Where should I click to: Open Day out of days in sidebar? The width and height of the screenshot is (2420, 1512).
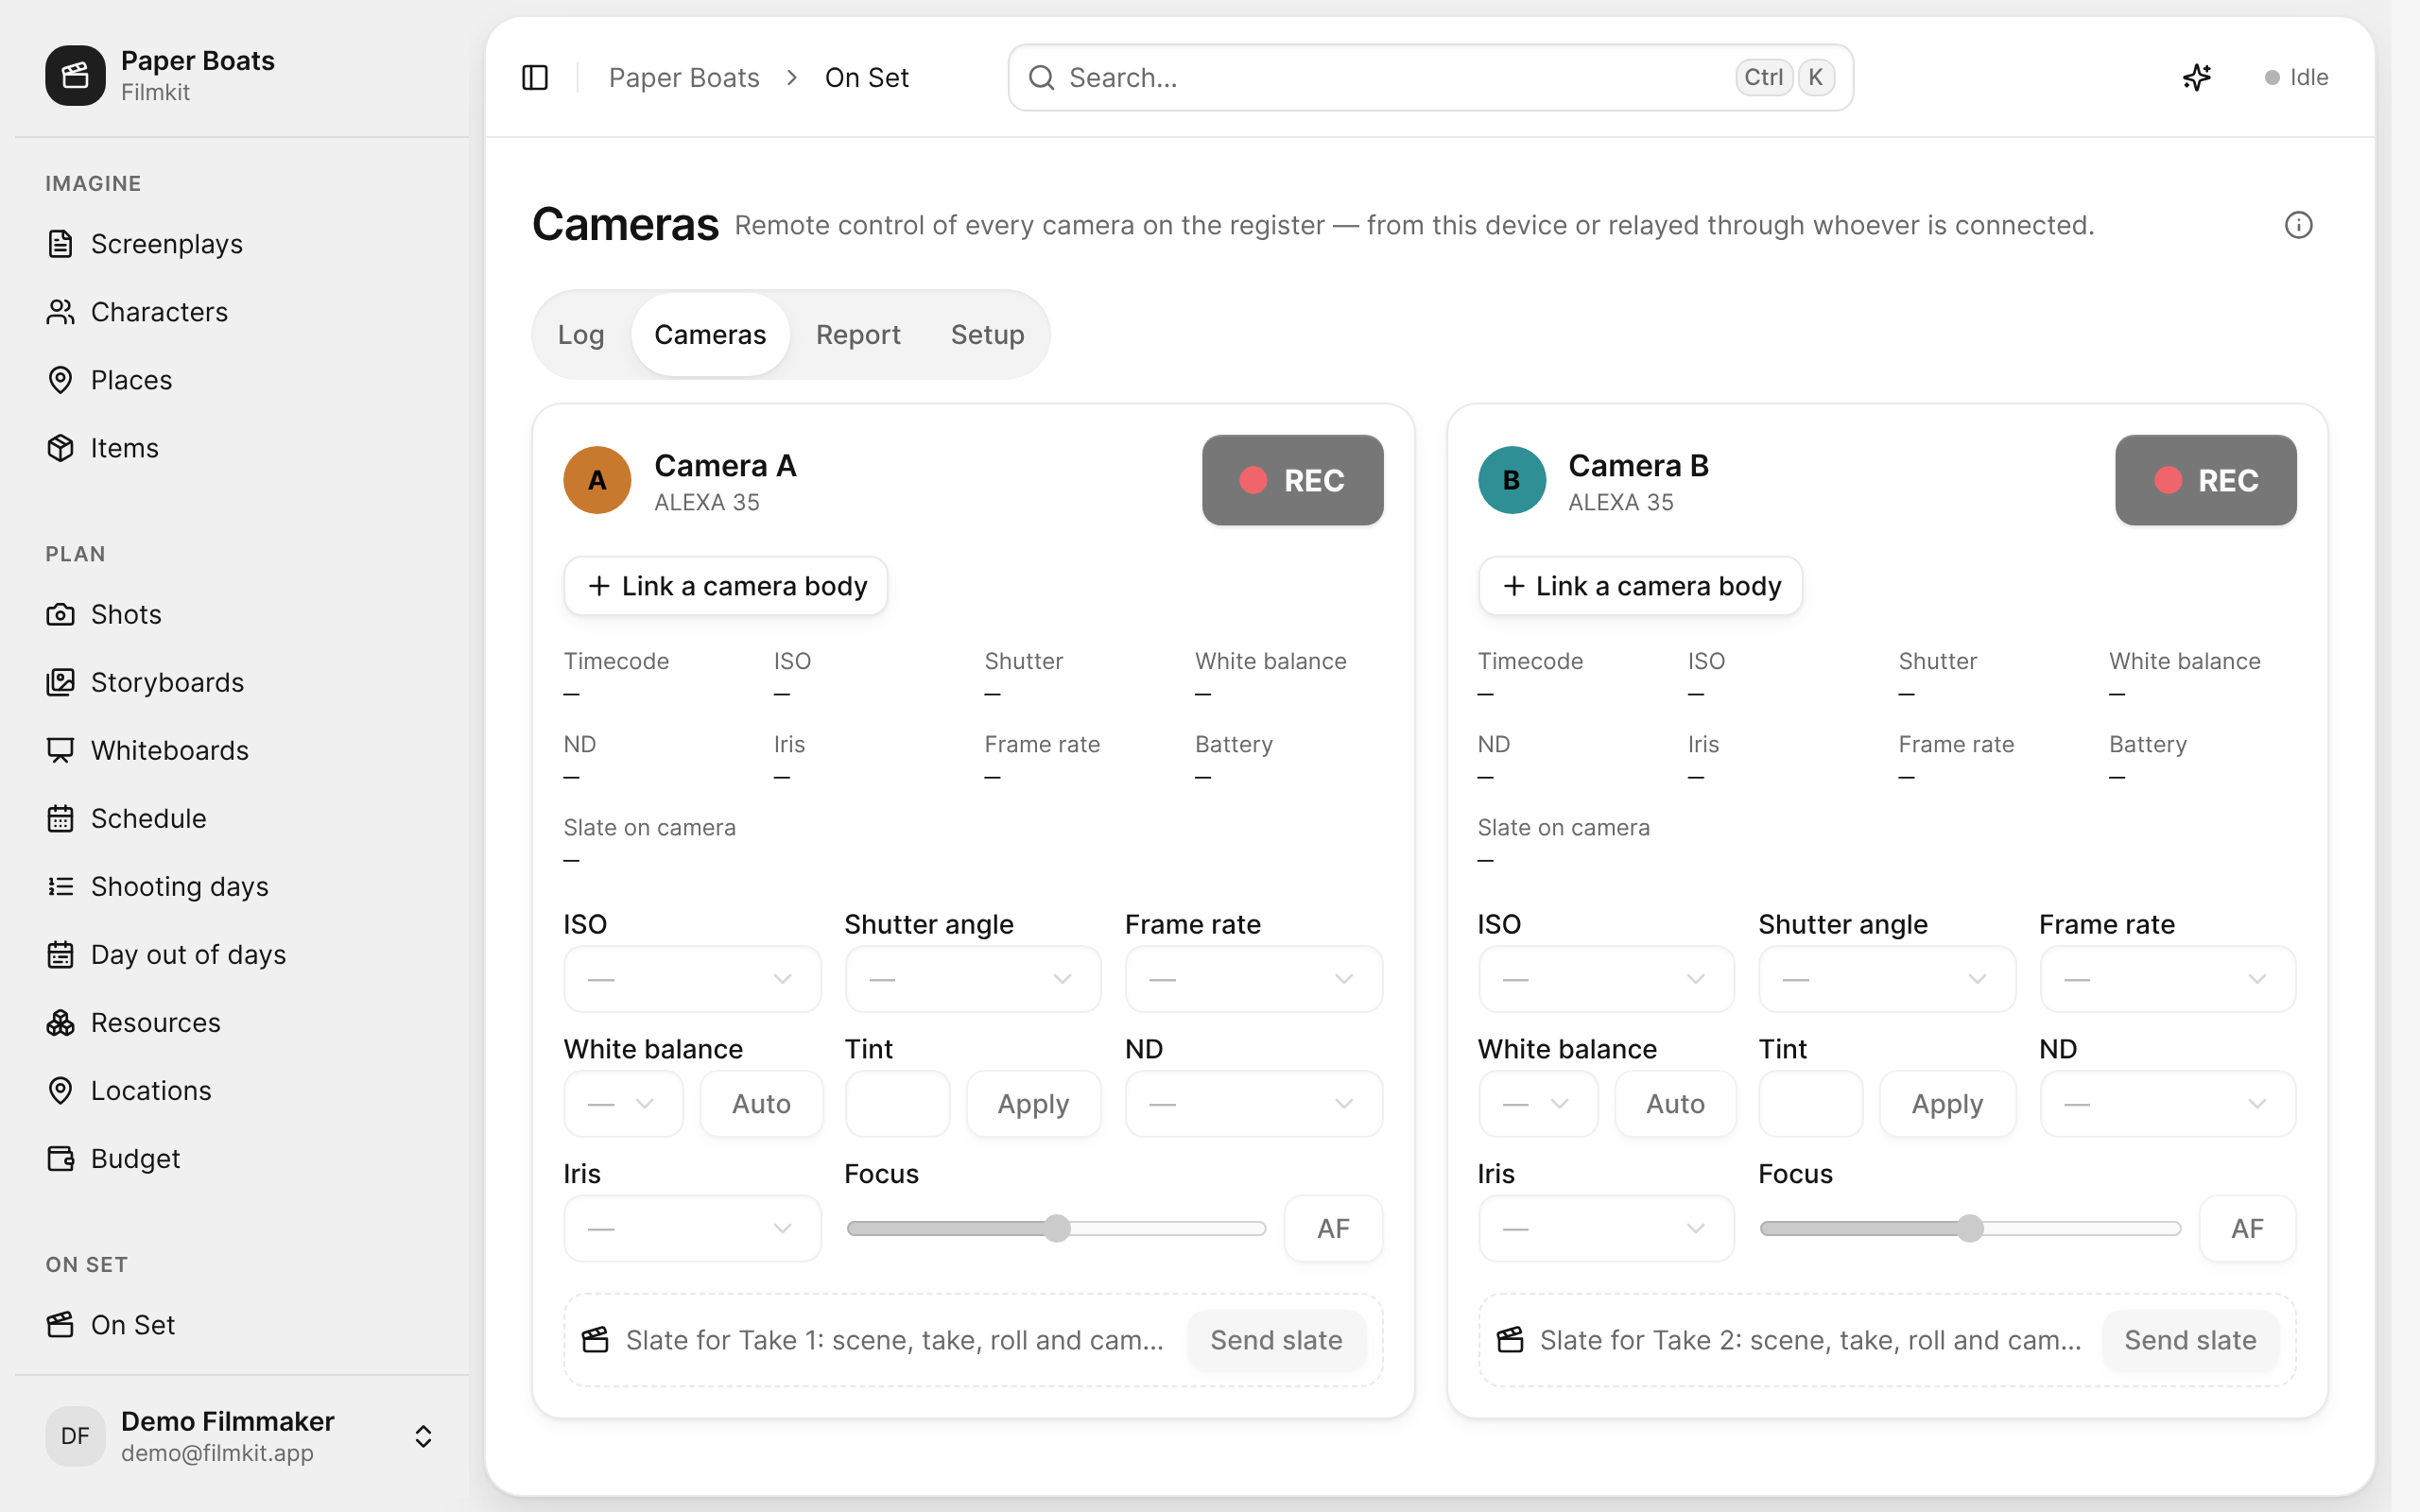coord(242,954)
